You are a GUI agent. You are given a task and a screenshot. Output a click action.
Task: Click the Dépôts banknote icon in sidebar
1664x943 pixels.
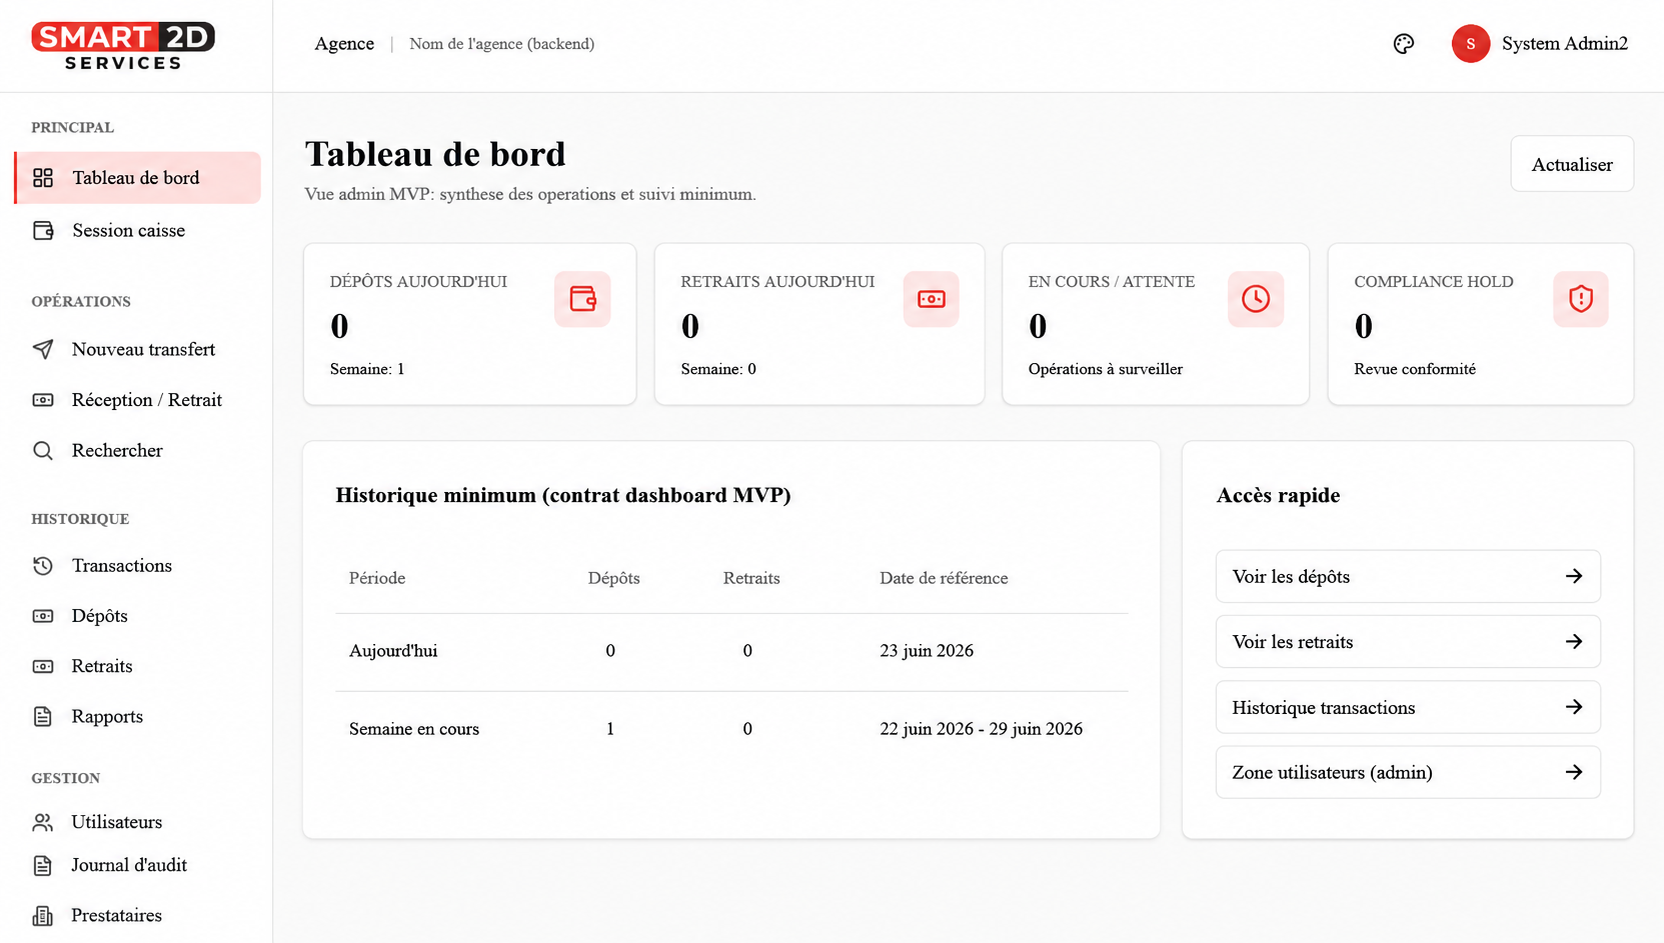(43, 616)
